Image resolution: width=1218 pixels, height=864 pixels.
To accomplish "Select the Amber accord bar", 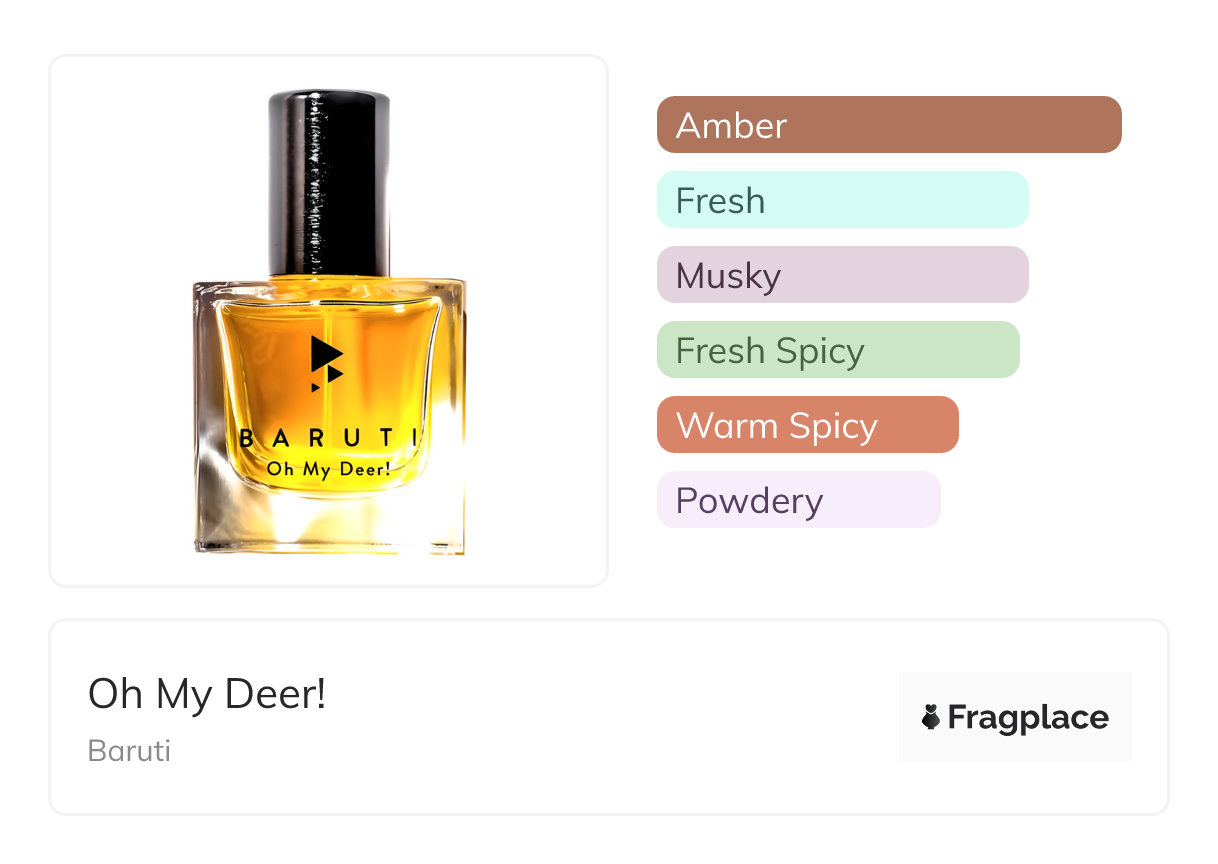I will 889,125.
